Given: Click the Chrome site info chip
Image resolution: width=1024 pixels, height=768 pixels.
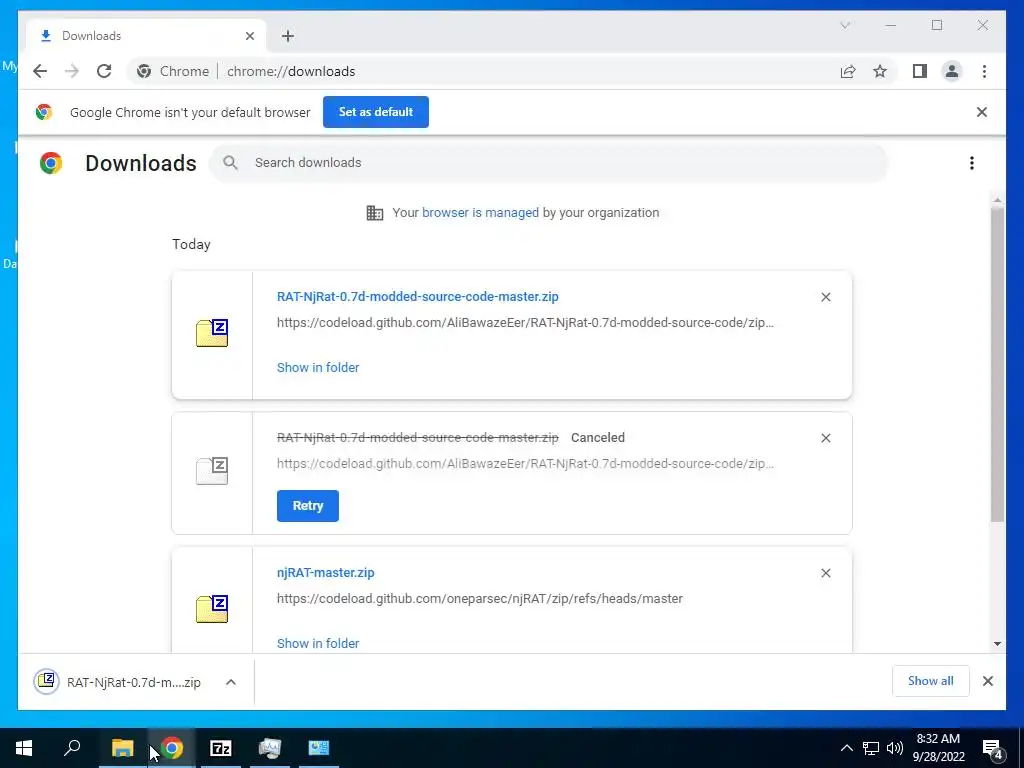Looking at the screenshot, I should tap(174, 71).
